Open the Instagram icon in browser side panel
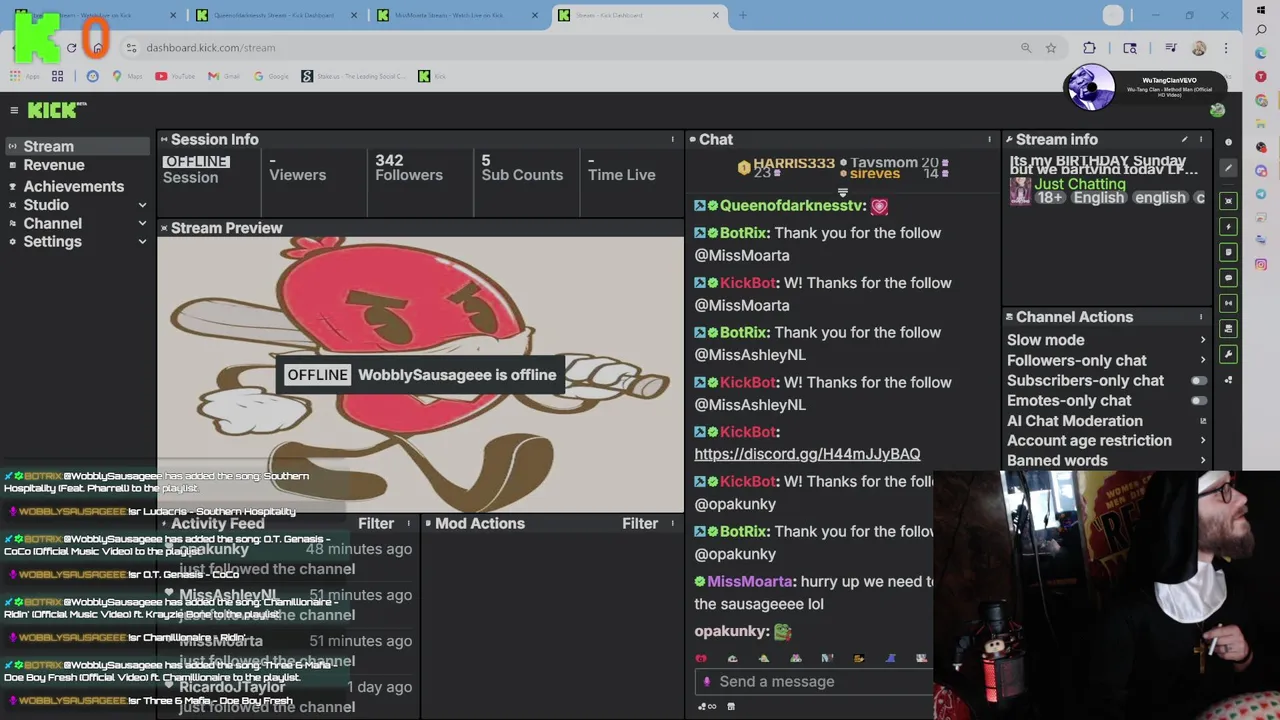 tap(1261, 264)
